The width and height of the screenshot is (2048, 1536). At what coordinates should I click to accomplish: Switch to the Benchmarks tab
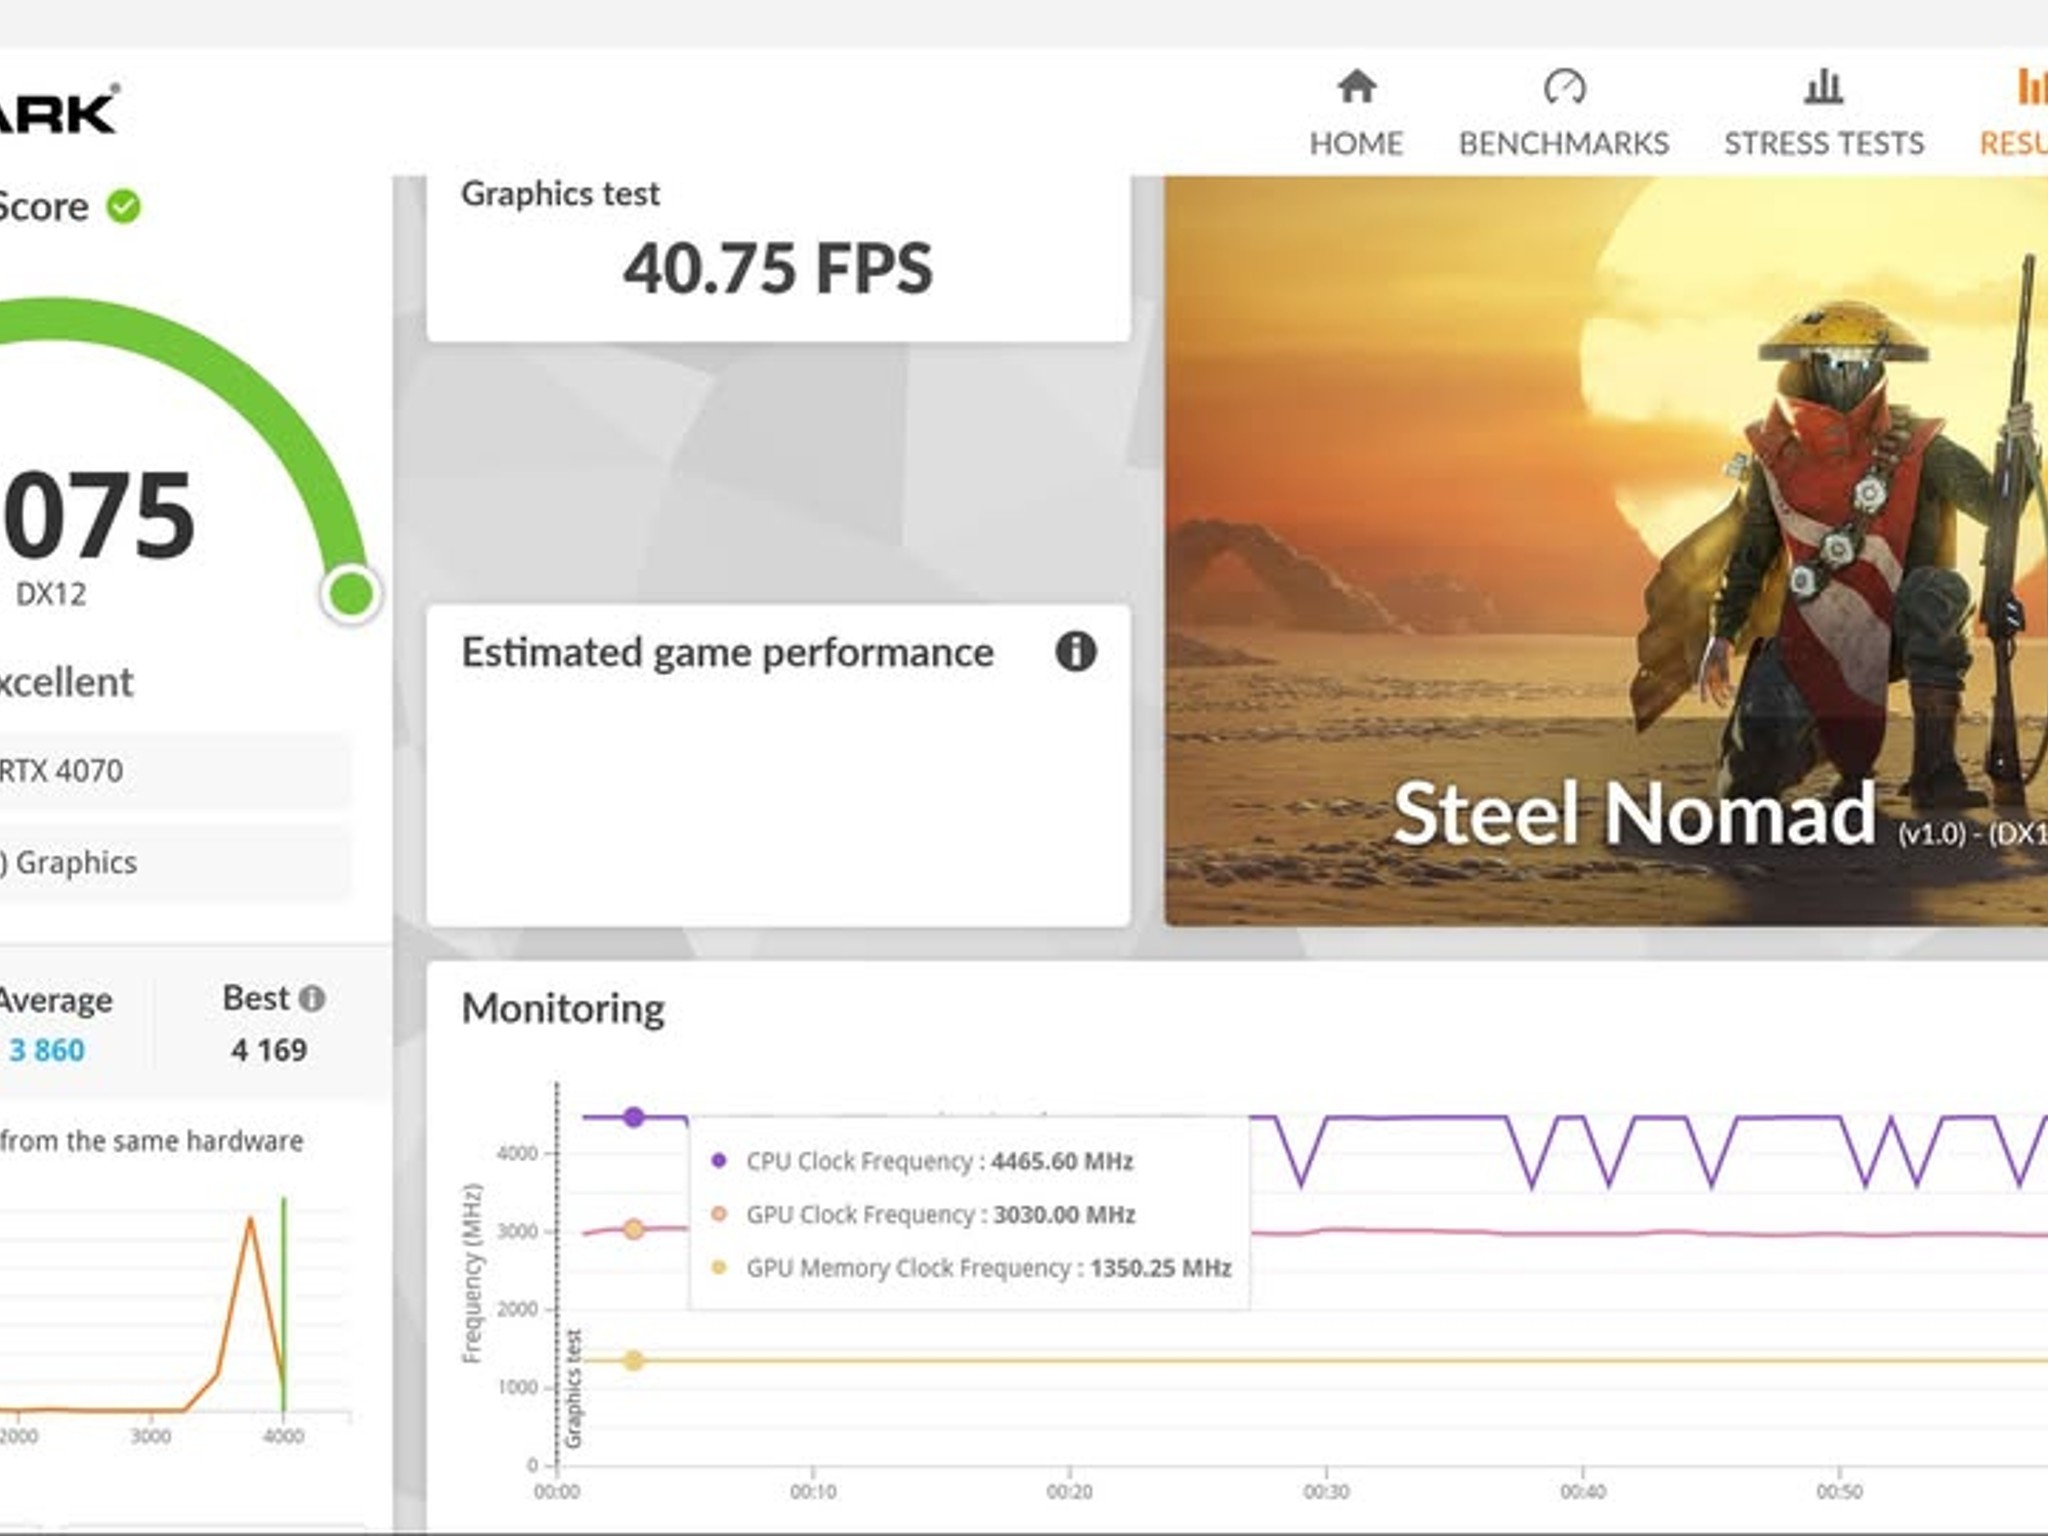[x=1564, y=114]
